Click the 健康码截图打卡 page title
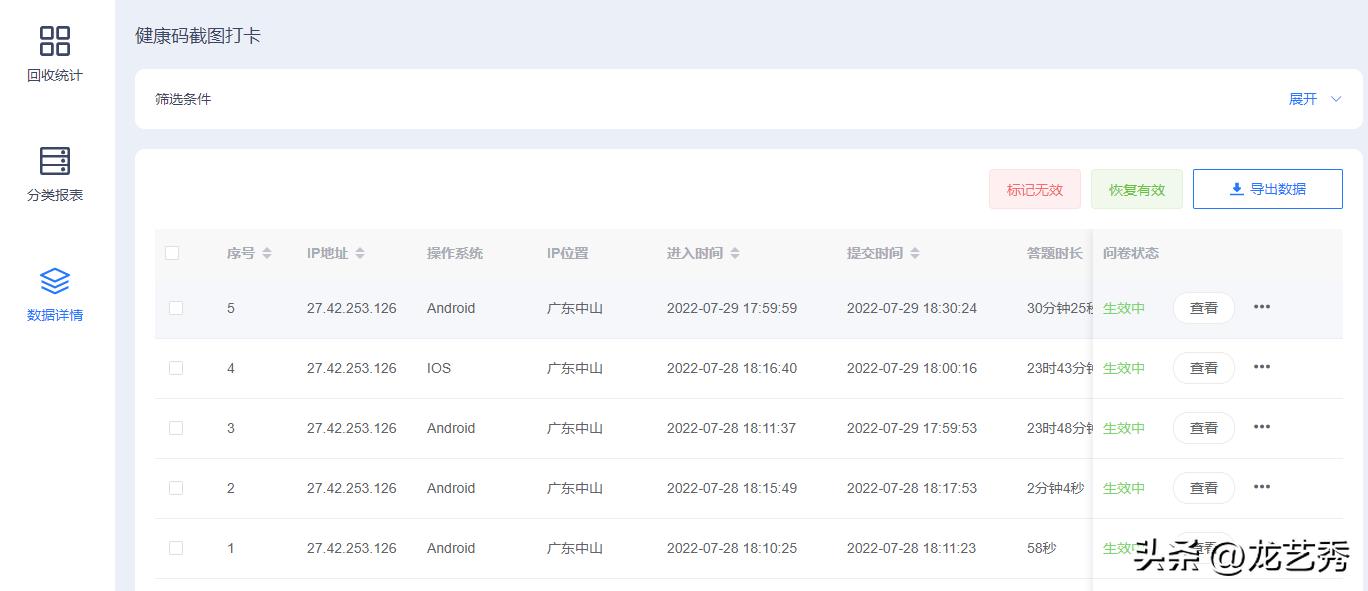 tap(198, 35)
